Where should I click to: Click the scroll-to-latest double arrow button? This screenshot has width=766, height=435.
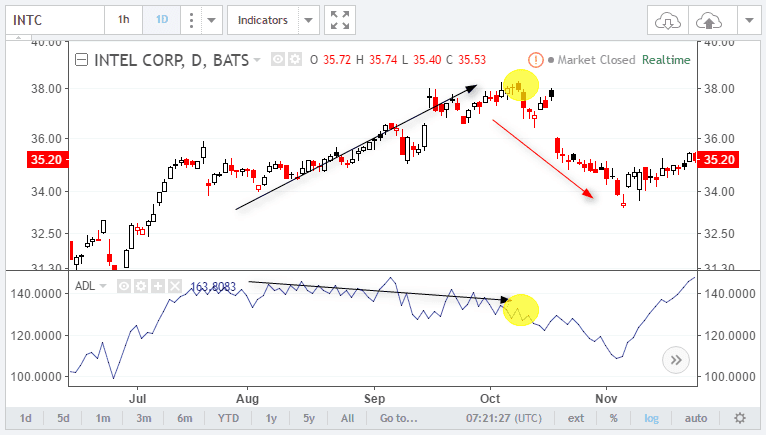tap(676, 360)
